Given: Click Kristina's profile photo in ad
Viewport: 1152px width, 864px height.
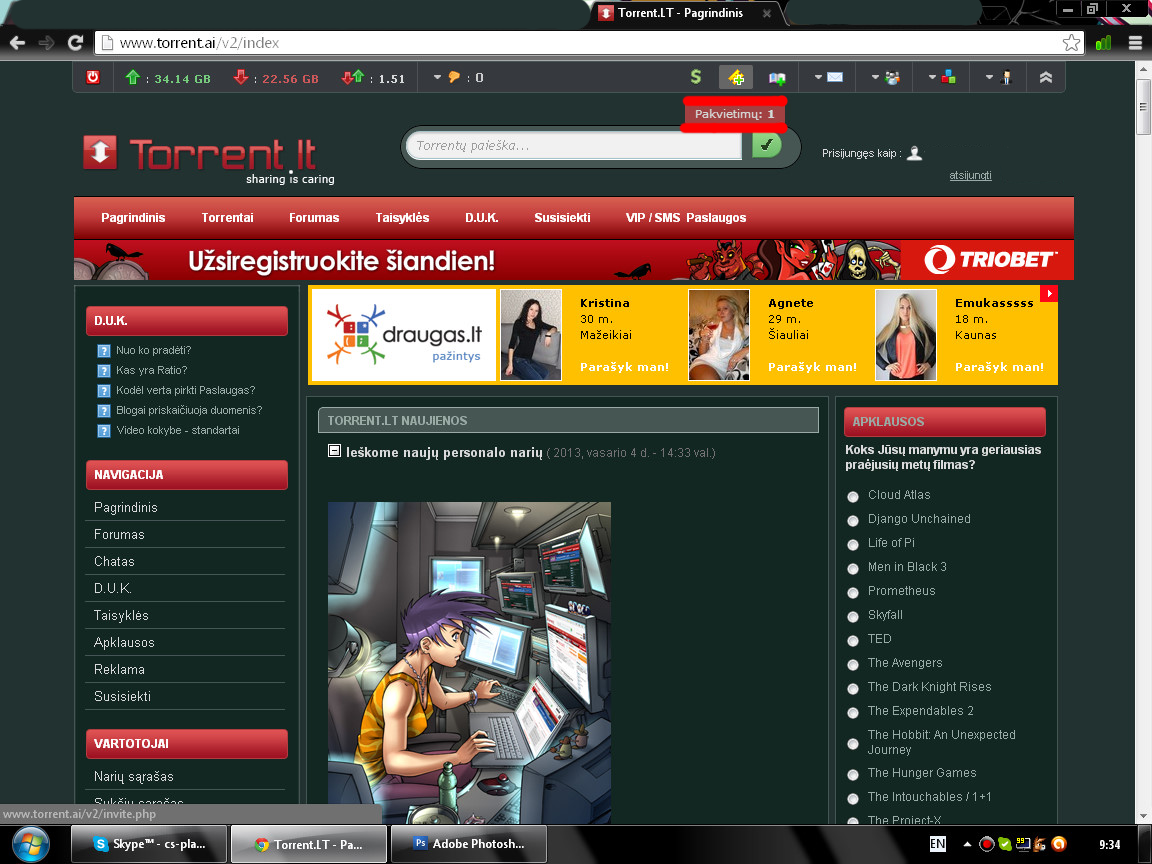Looking at the screenshot, I should [530, 335].
